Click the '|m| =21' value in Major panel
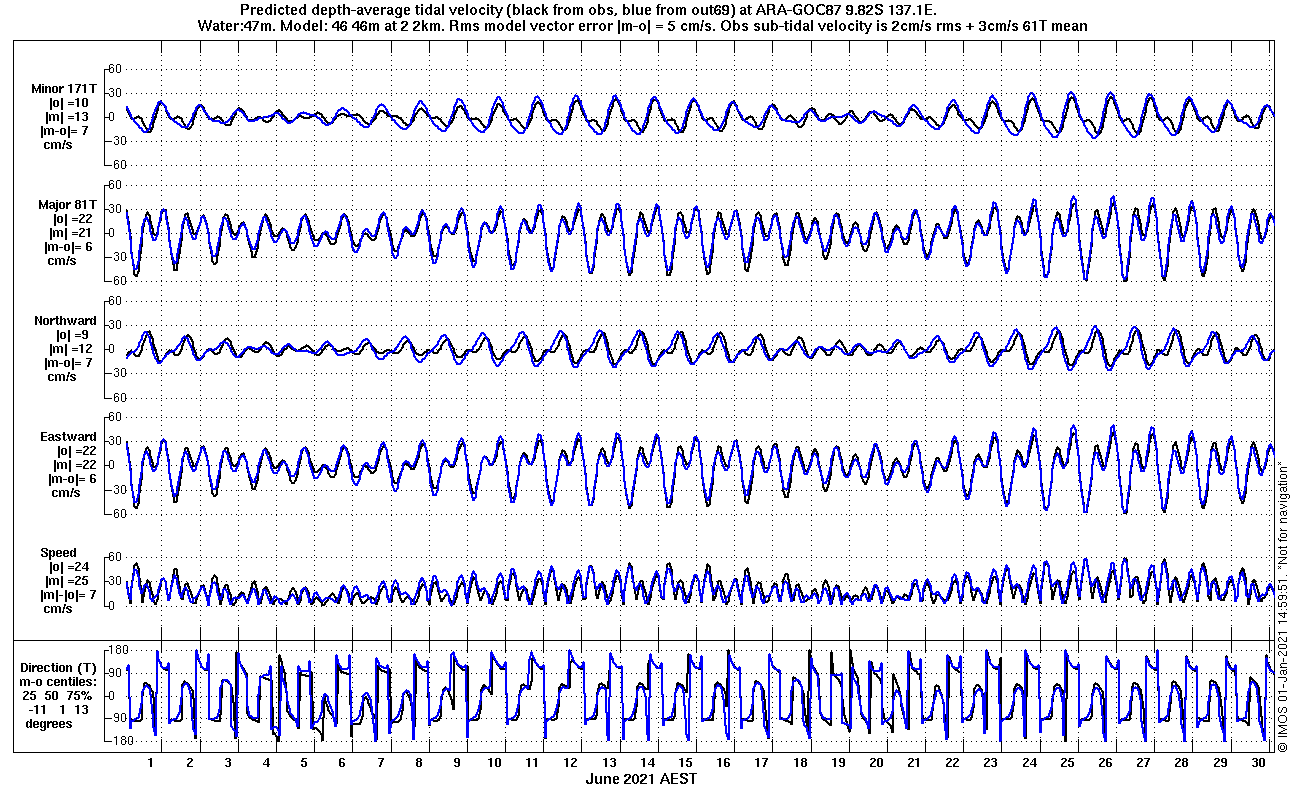1300x800 pixels. (x=71, y=233)
